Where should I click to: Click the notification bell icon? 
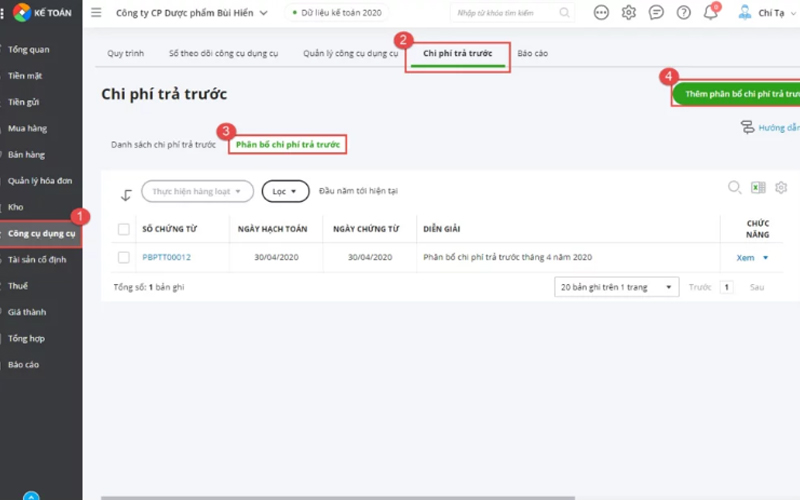711,13
